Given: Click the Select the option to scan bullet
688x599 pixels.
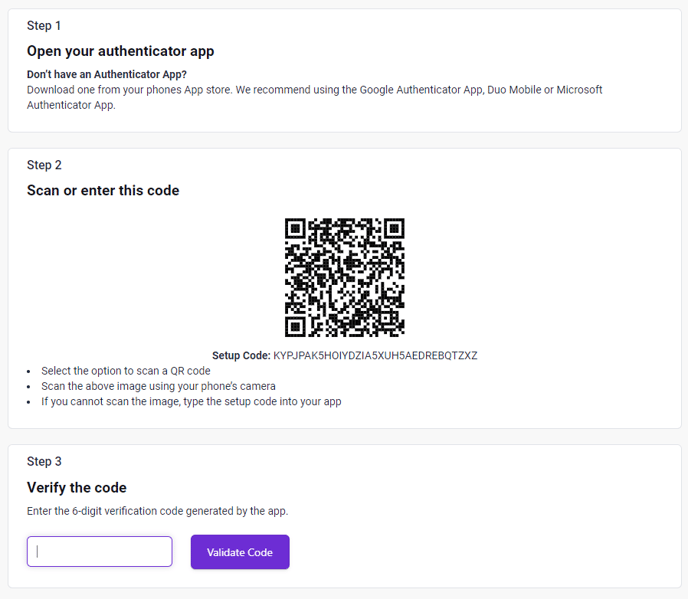Looking at the screenshot, I should pyautogui.click(x=126, y=371).
